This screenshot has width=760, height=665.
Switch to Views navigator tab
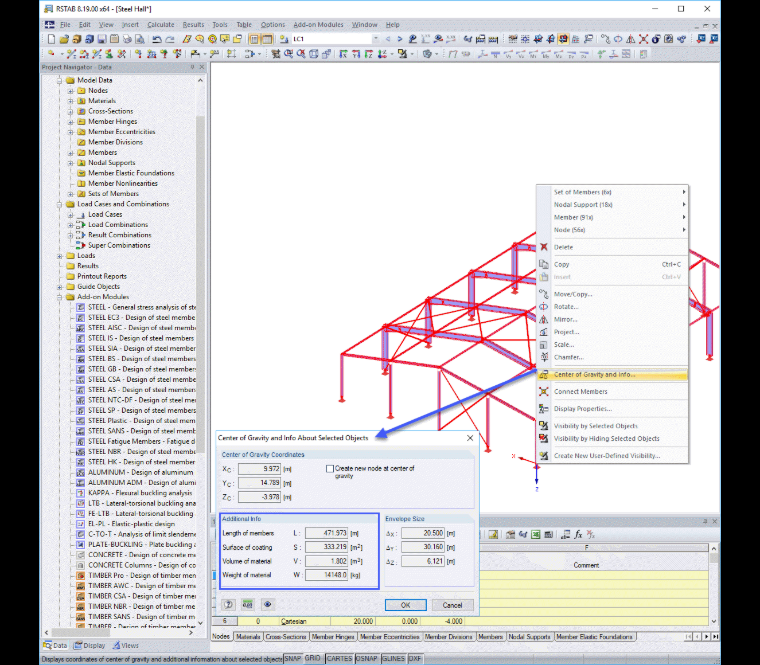(126, 645)
